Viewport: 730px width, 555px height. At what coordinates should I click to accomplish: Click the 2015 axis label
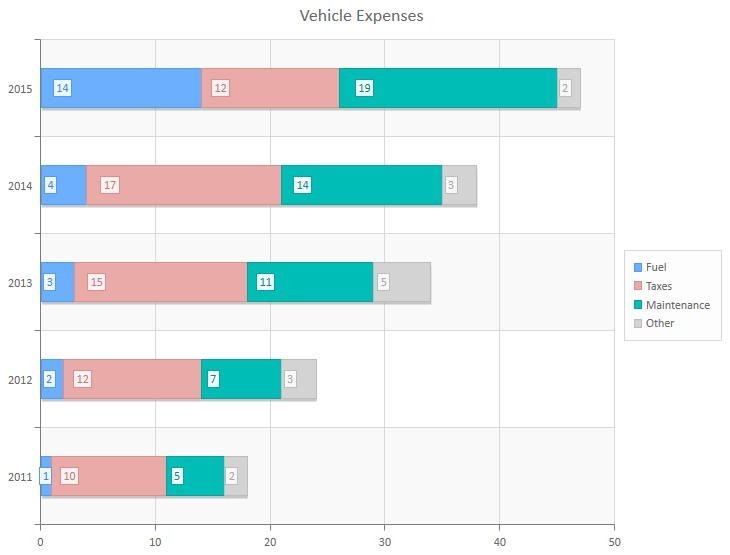[20, 89]
